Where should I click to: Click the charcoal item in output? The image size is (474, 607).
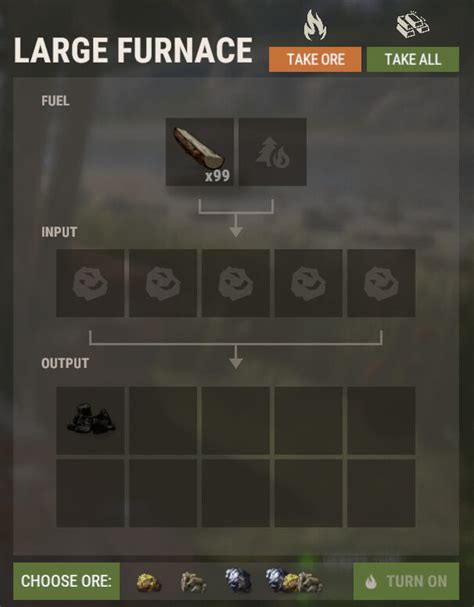tap(90, 420)
